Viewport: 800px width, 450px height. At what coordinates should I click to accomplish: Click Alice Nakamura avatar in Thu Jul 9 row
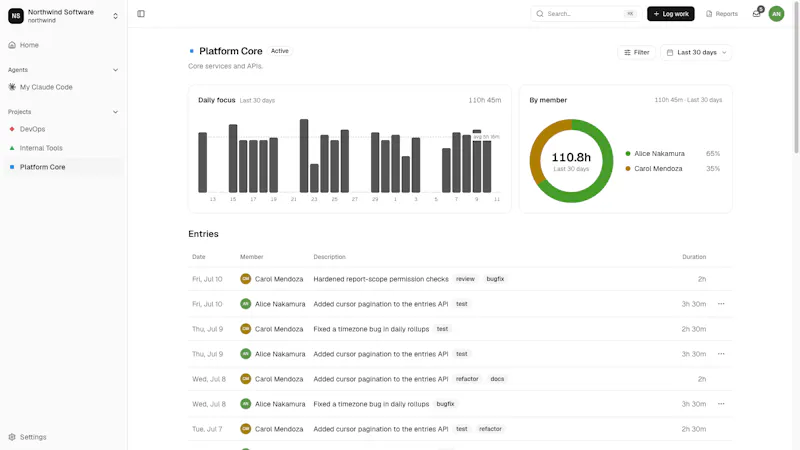coord(245,354)
